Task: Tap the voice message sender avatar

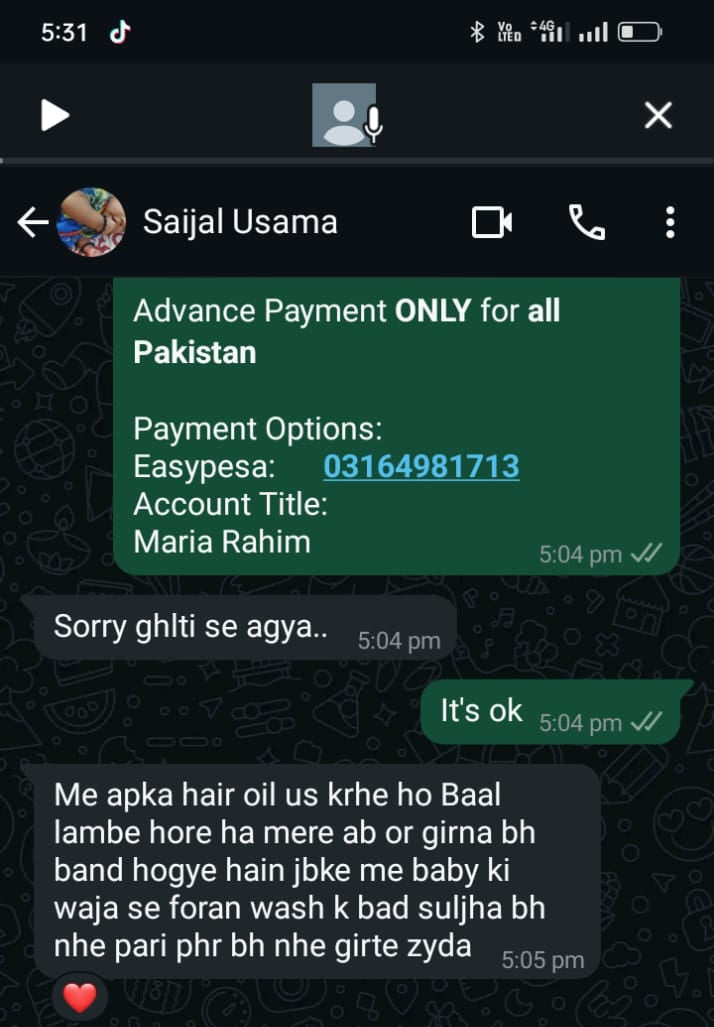Action: pos(343,115)
